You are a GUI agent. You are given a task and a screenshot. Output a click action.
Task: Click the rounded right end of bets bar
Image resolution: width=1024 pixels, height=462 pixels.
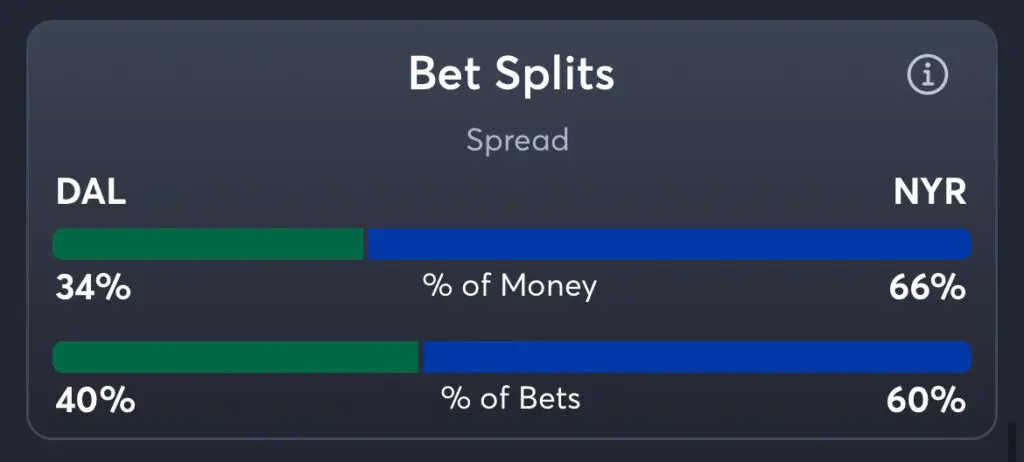[964, 357]
